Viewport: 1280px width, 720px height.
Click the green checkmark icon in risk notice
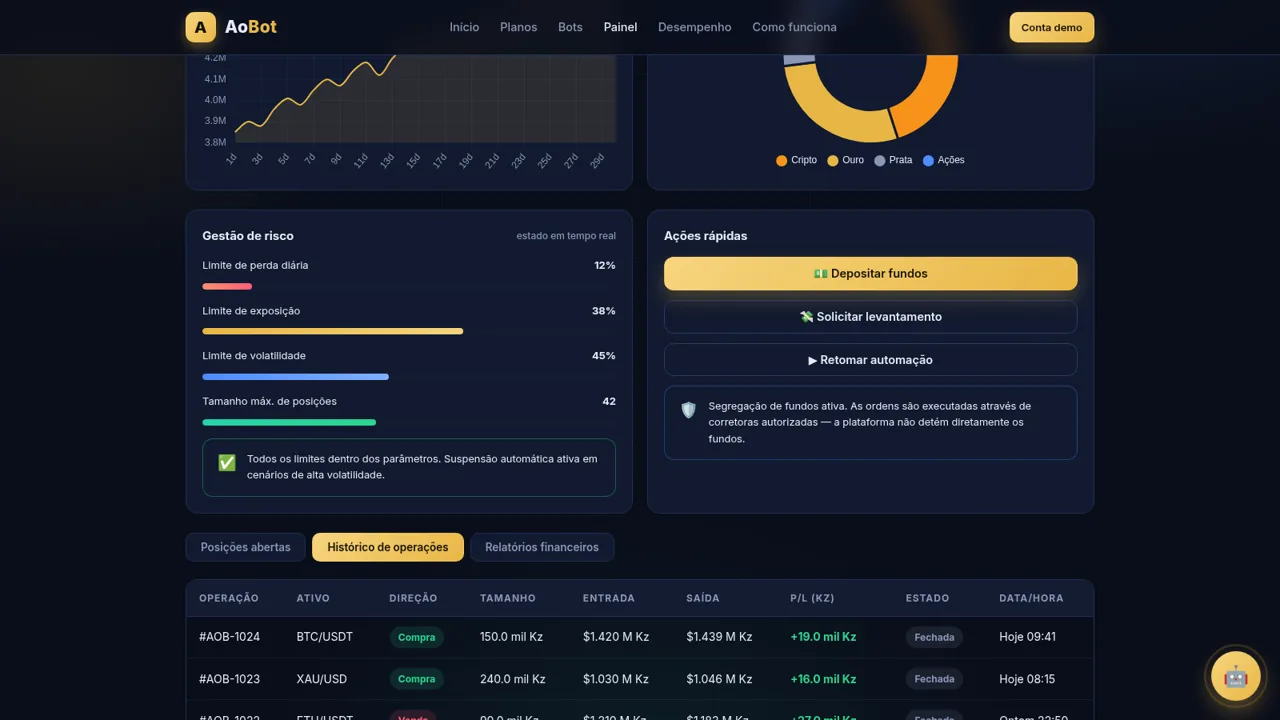click(227, 463)
